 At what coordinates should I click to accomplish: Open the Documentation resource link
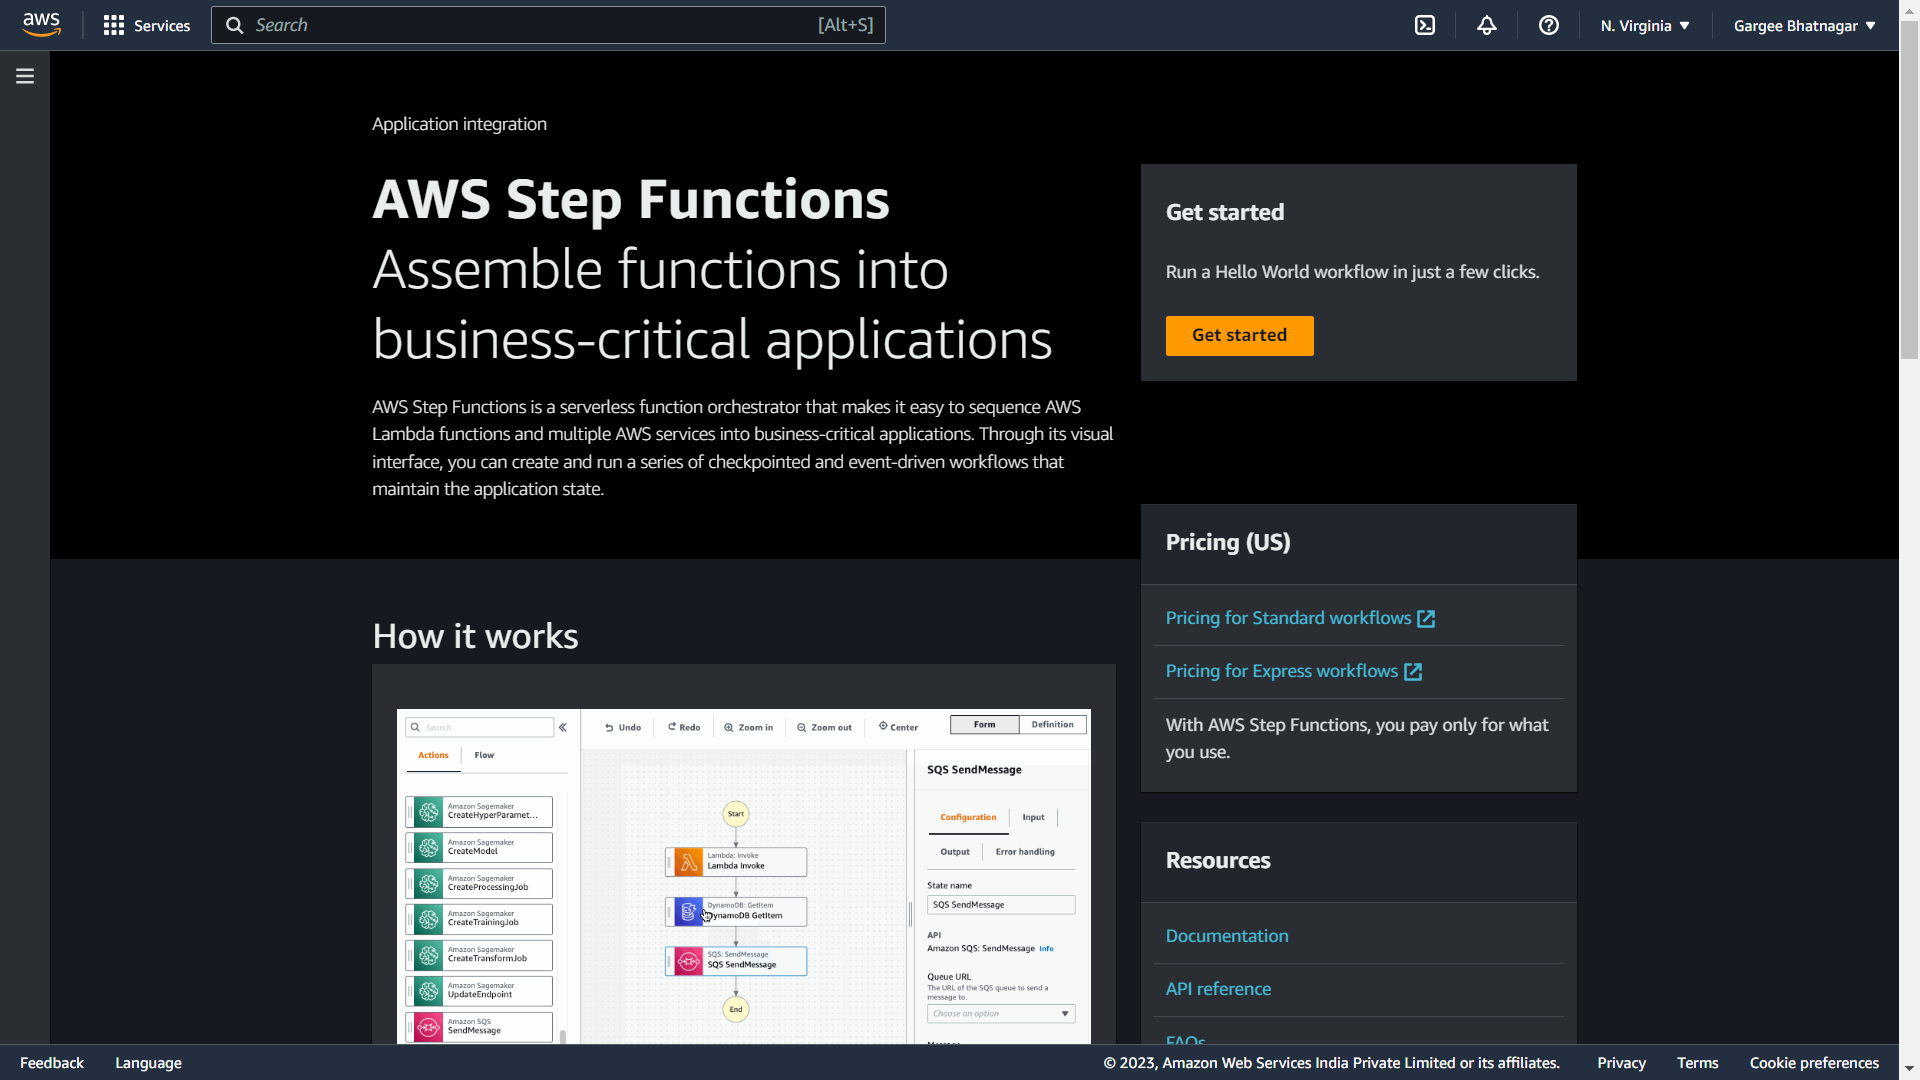(1227, 936)
